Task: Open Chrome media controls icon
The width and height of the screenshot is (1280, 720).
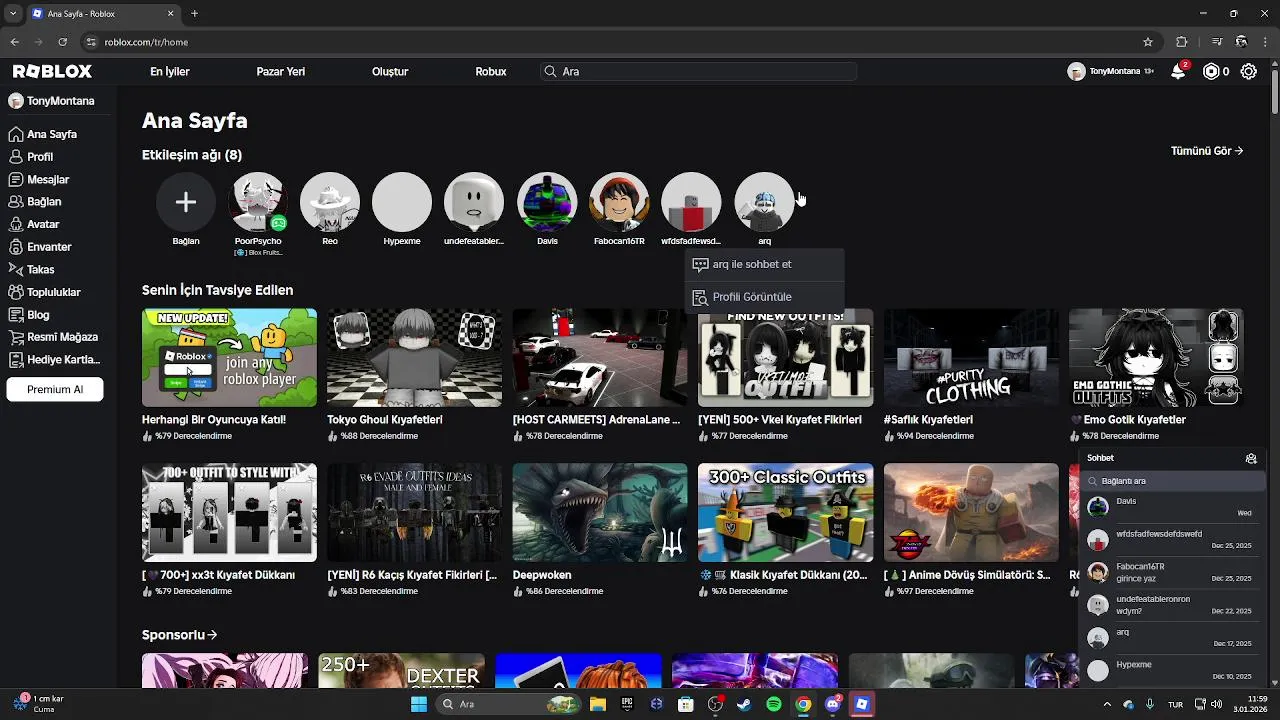Action: pos(1217,42)
